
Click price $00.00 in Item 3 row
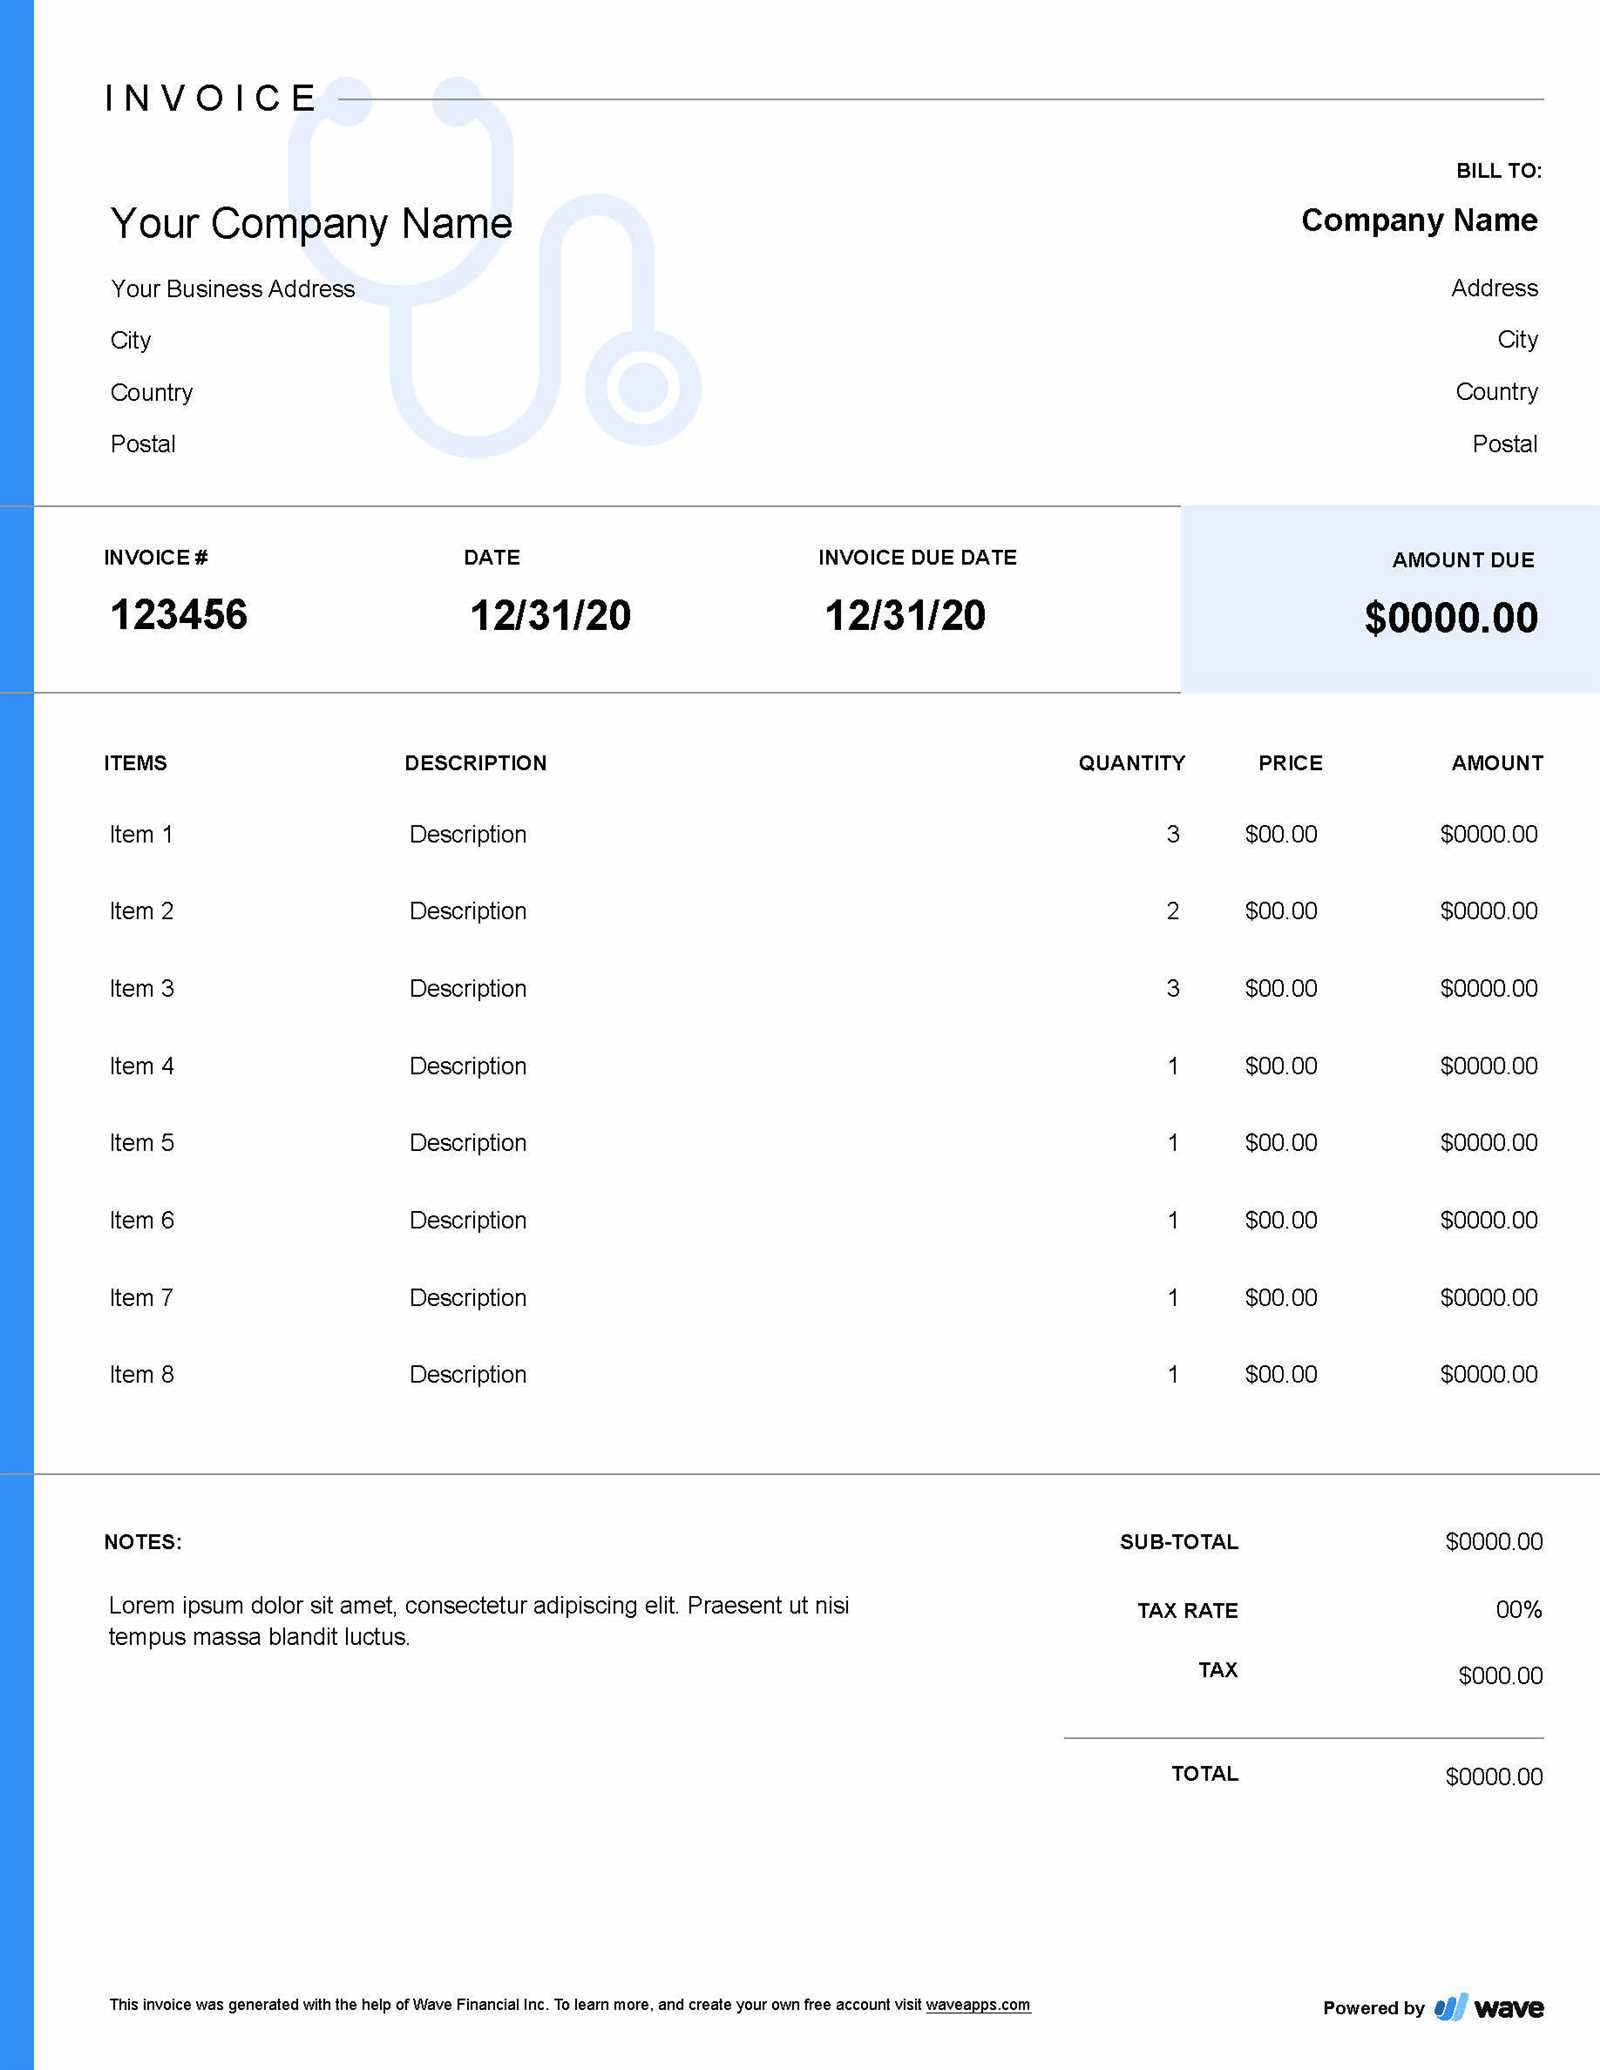1281,988
